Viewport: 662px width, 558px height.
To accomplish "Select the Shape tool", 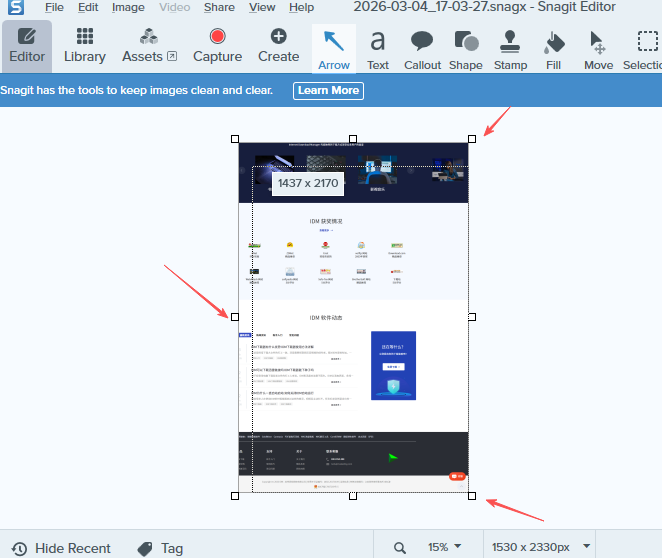I will coord(466,49).
